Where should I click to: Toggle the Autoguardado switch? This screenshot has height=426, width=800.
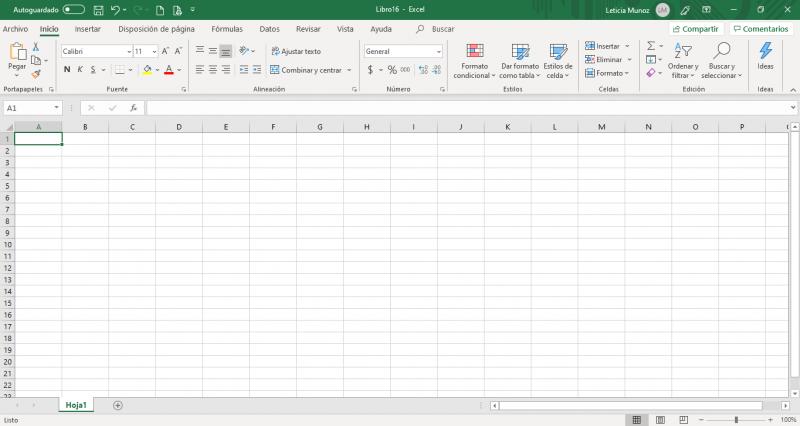73,9
